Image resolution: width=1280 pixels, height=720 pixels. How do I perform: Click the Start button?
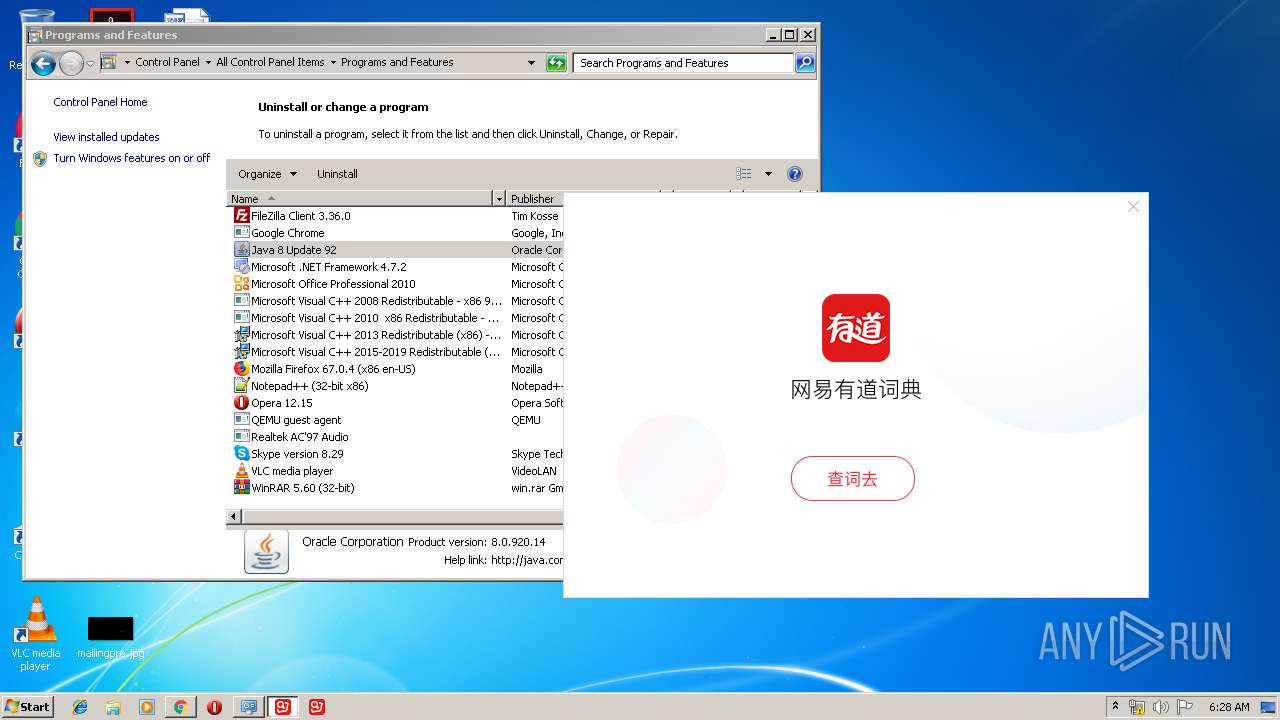pos(27,707)
